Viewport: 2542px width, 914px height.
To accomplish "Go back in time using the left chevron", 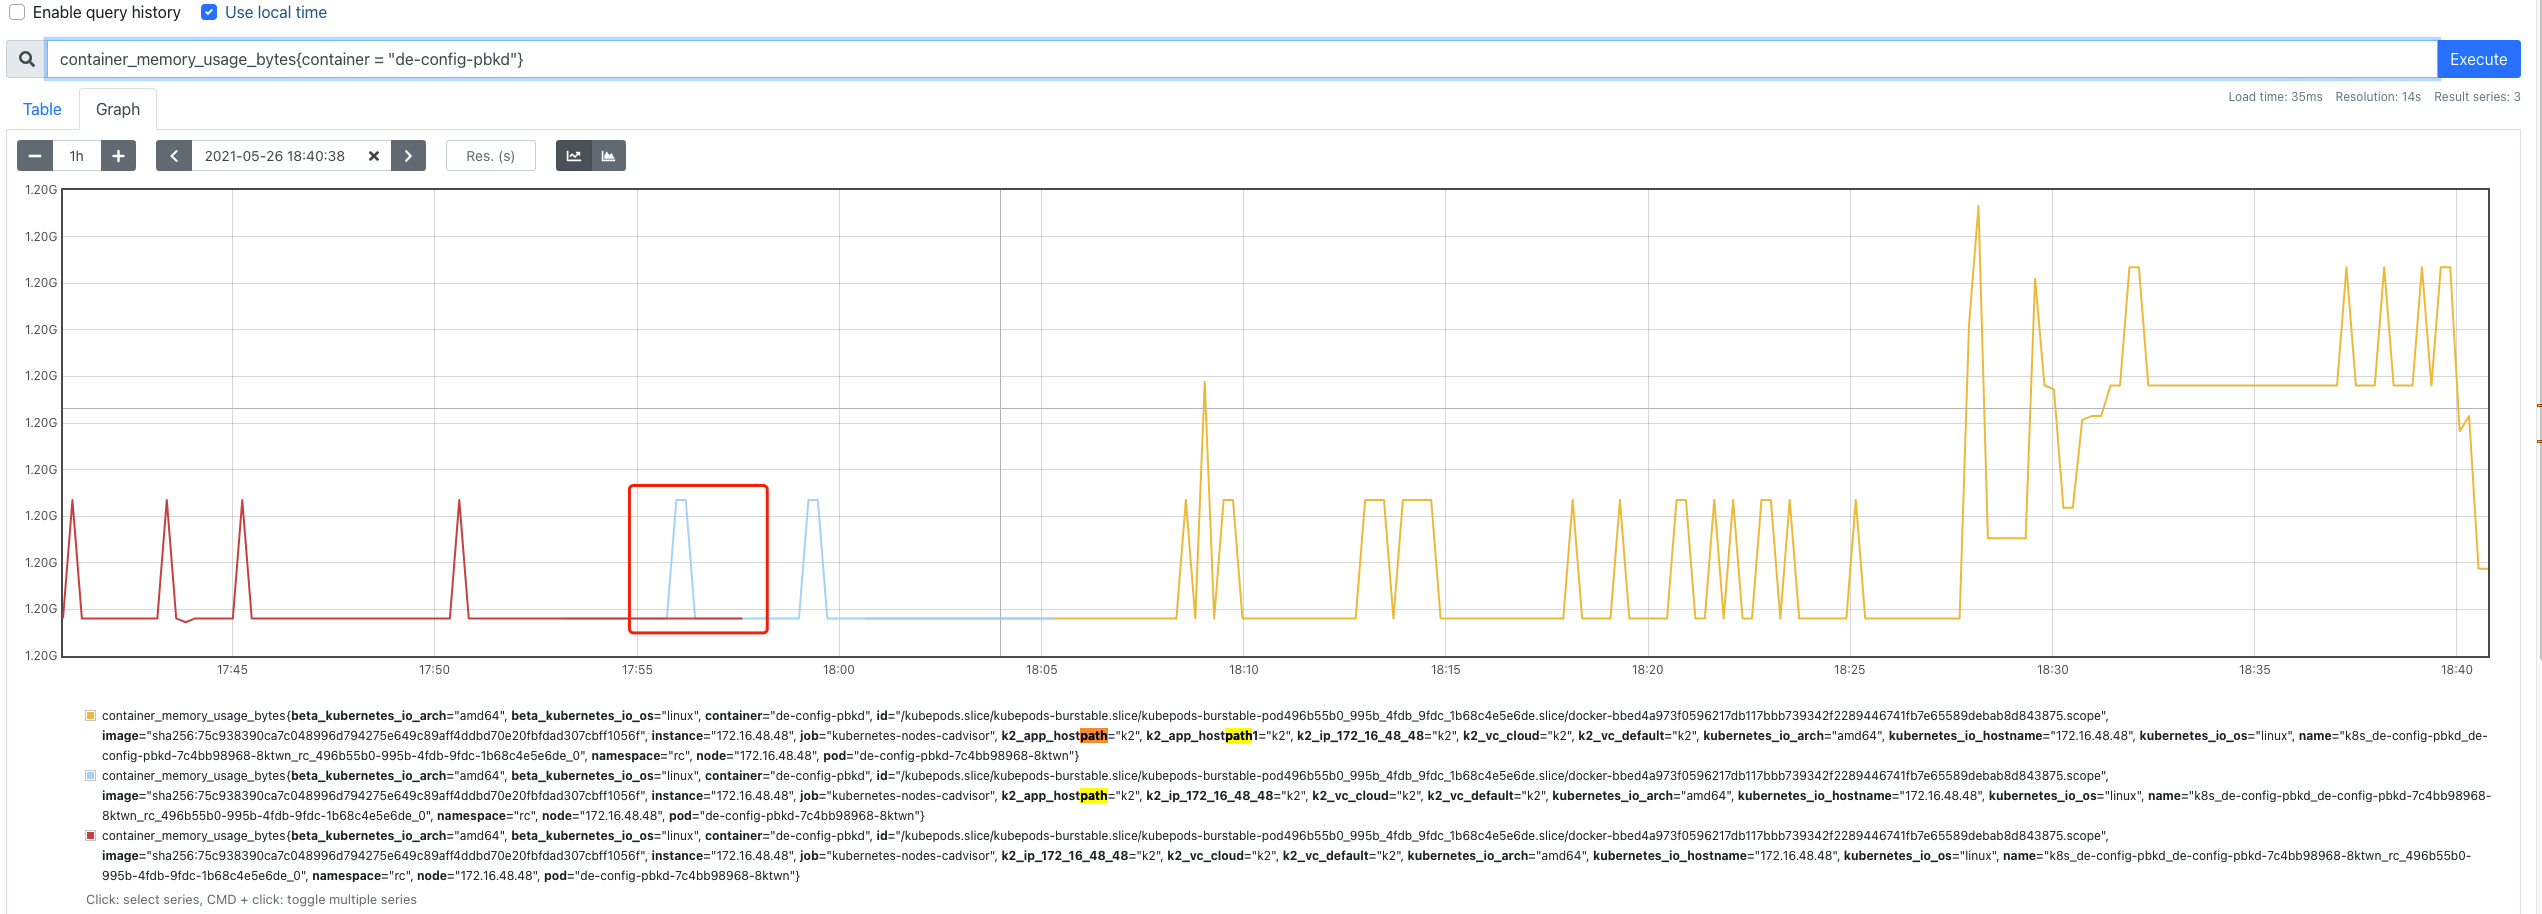I will [x=174, y=155].
